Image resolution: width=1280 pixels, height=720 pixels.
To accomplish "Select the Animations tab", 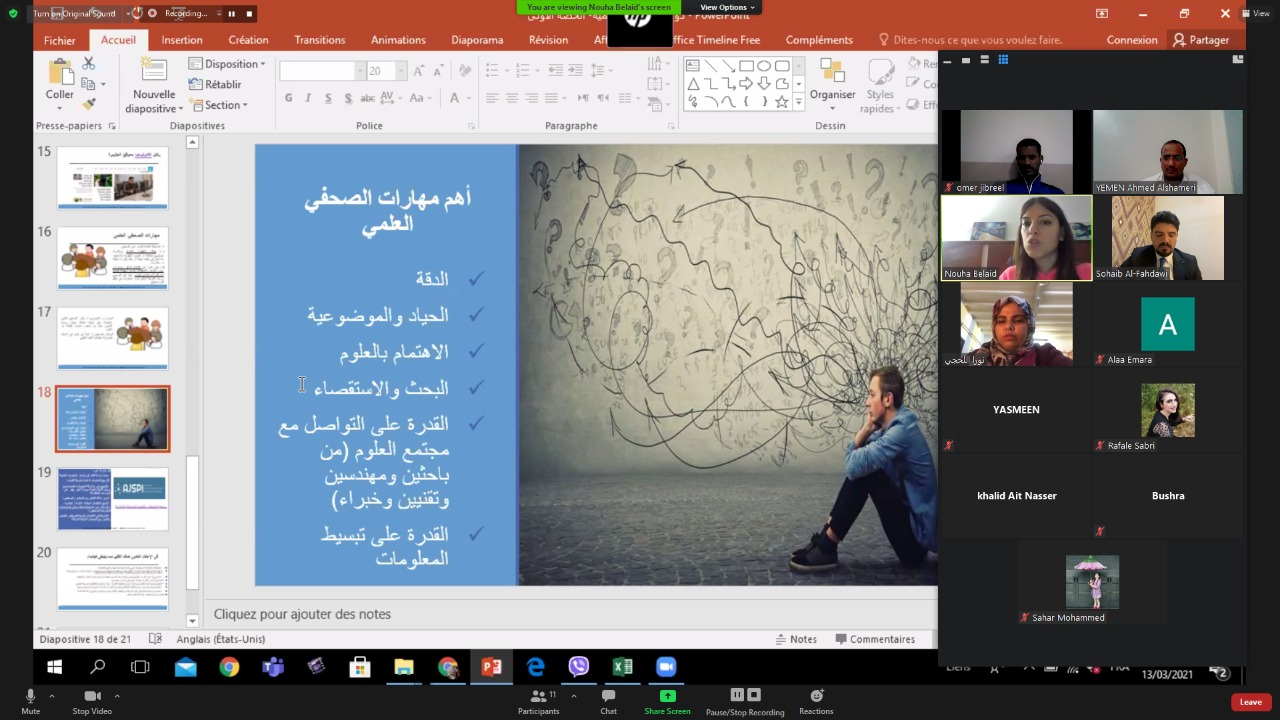I will pyautogui.click(x=398, y=40).
